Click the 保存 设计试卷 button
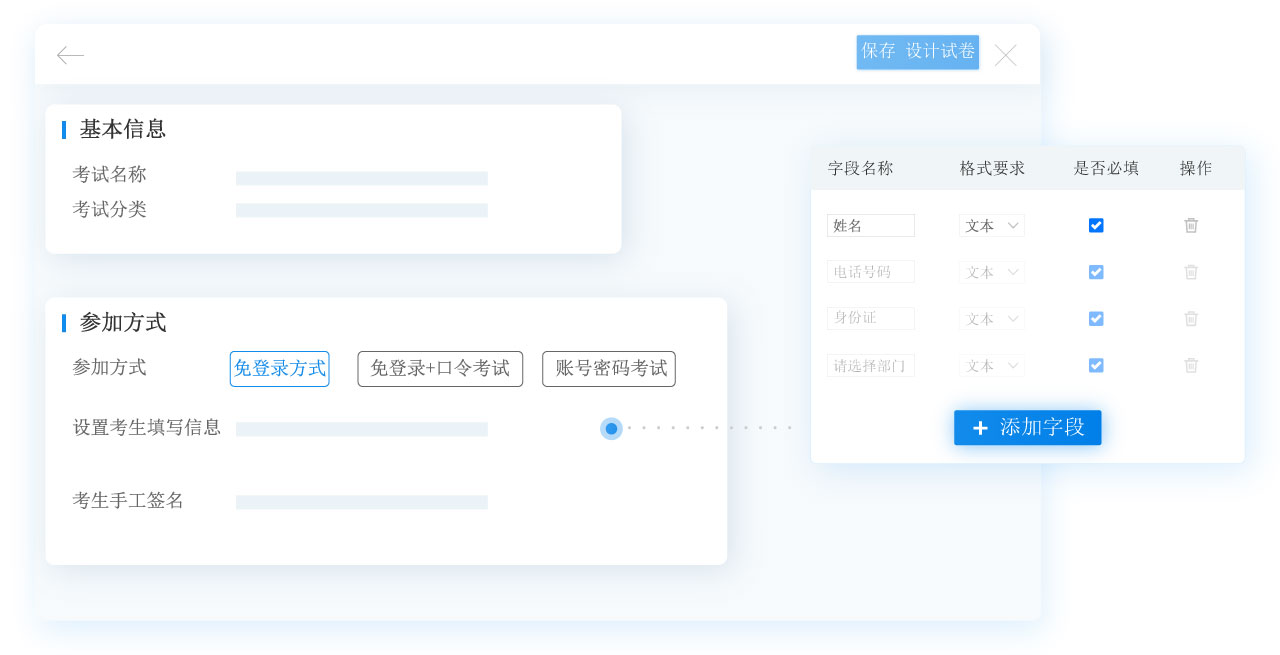The image size is (1280, 655). coord(917,52)
